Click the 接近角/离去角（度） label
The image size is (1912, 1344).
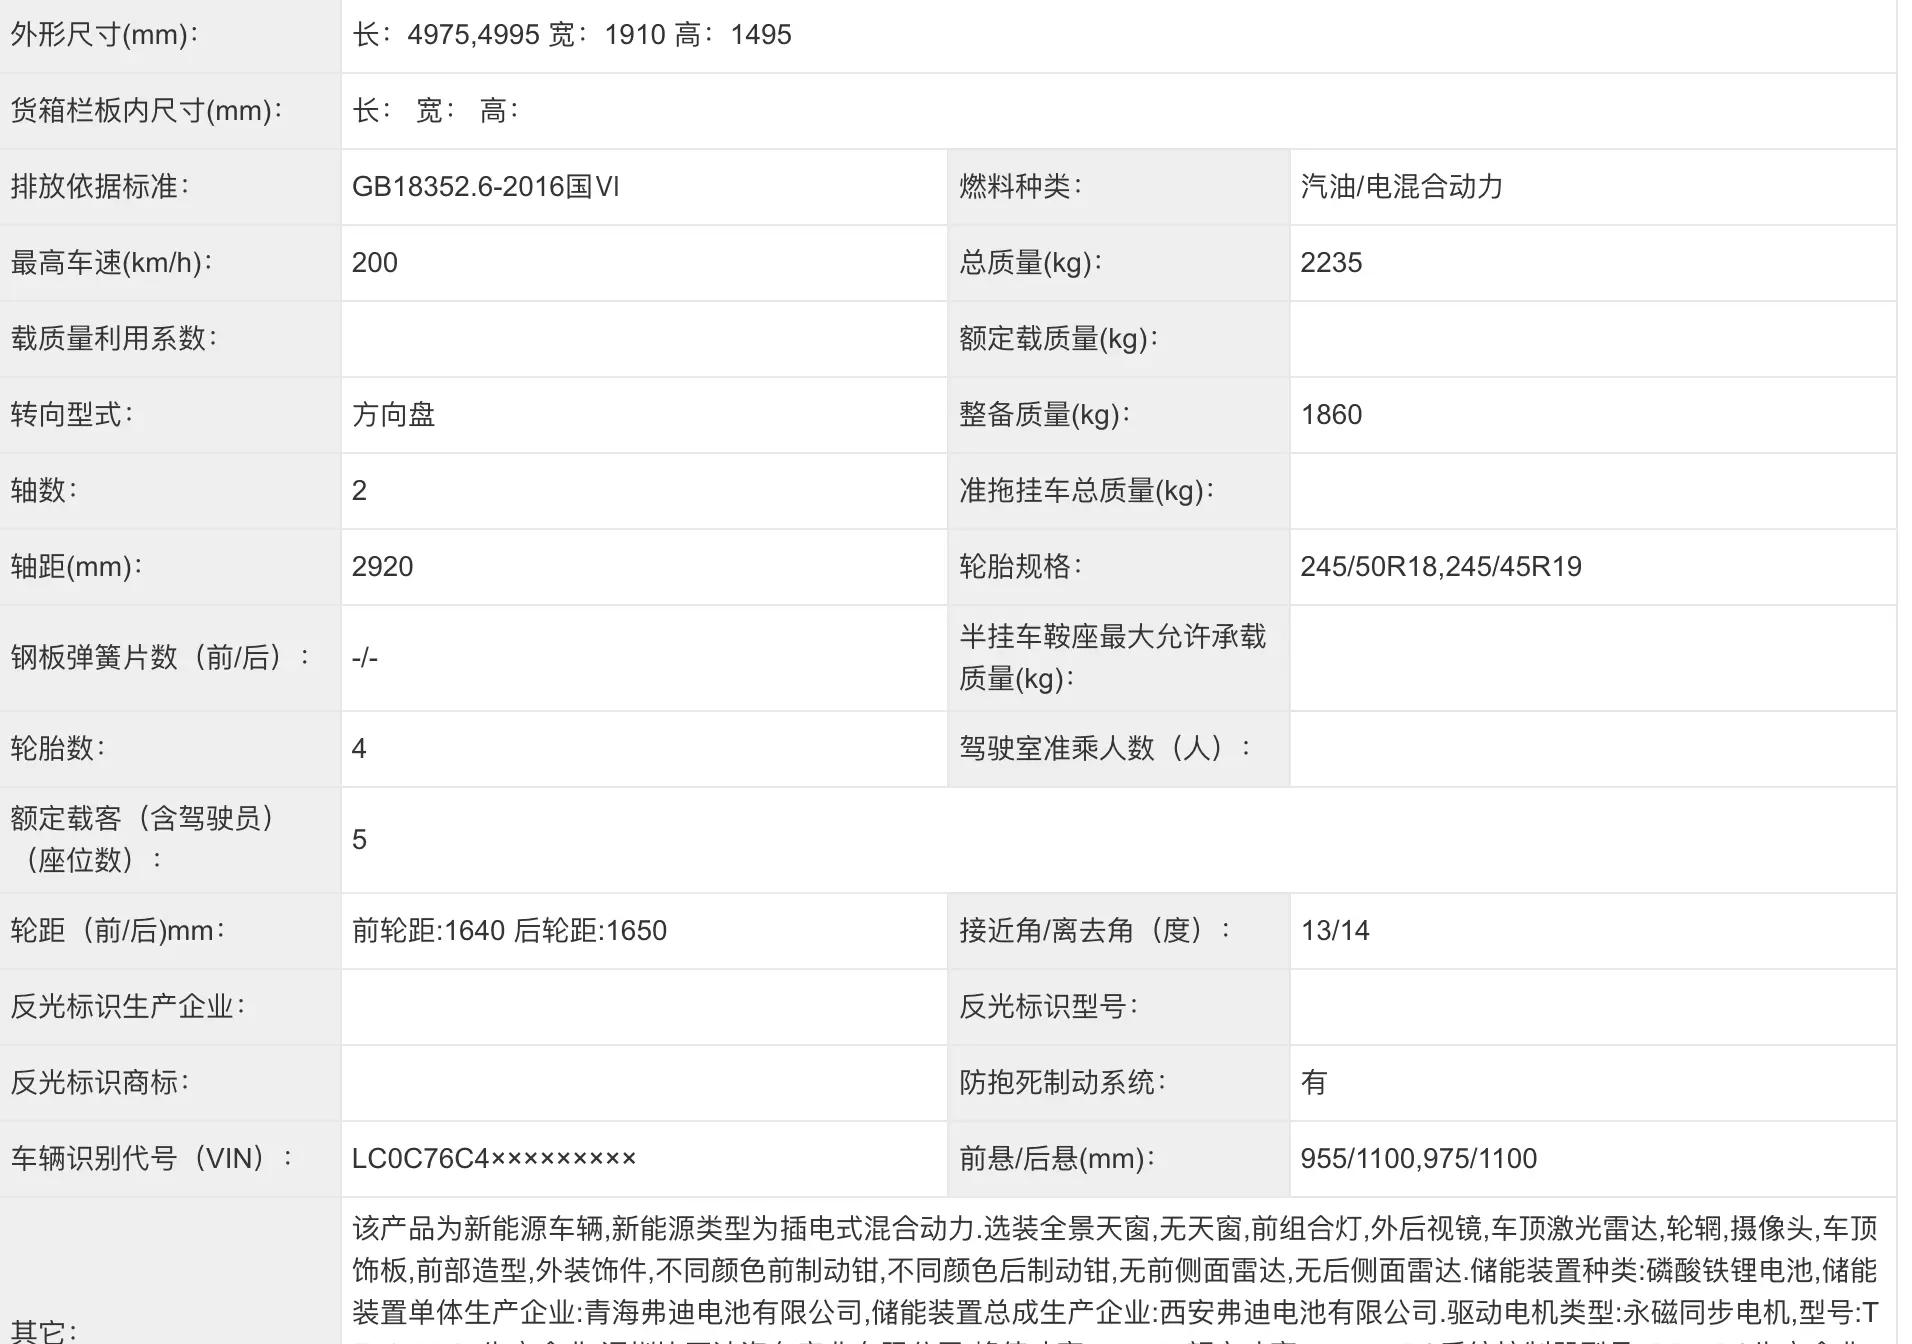pos(1094,931)
